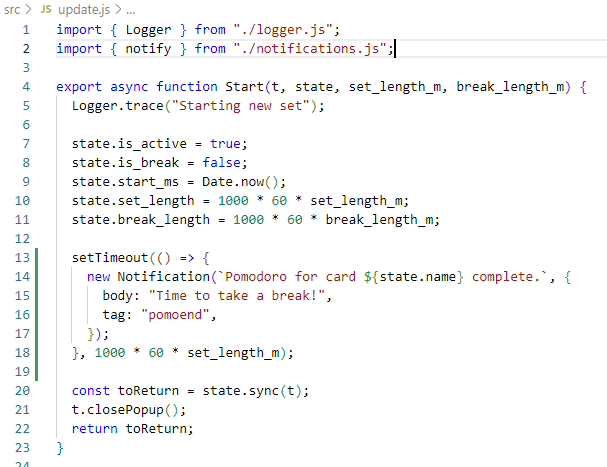The width and height of the screenshot is (607, 467).
Task: Click the "./logger.js" import path
Action: coord(283,30)
